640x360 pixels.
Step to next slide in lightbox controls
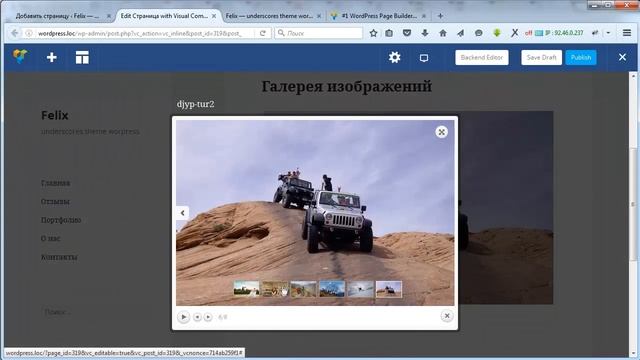208,317
